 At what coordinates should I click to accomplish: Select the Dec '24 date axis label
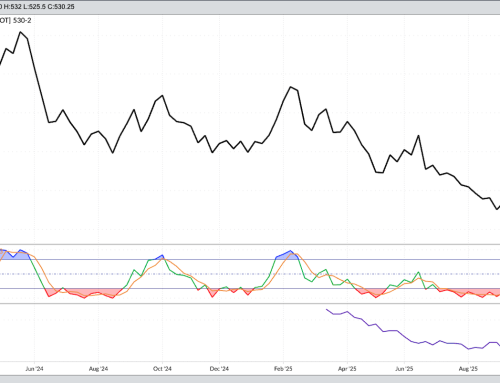click(x=219, y=369)
